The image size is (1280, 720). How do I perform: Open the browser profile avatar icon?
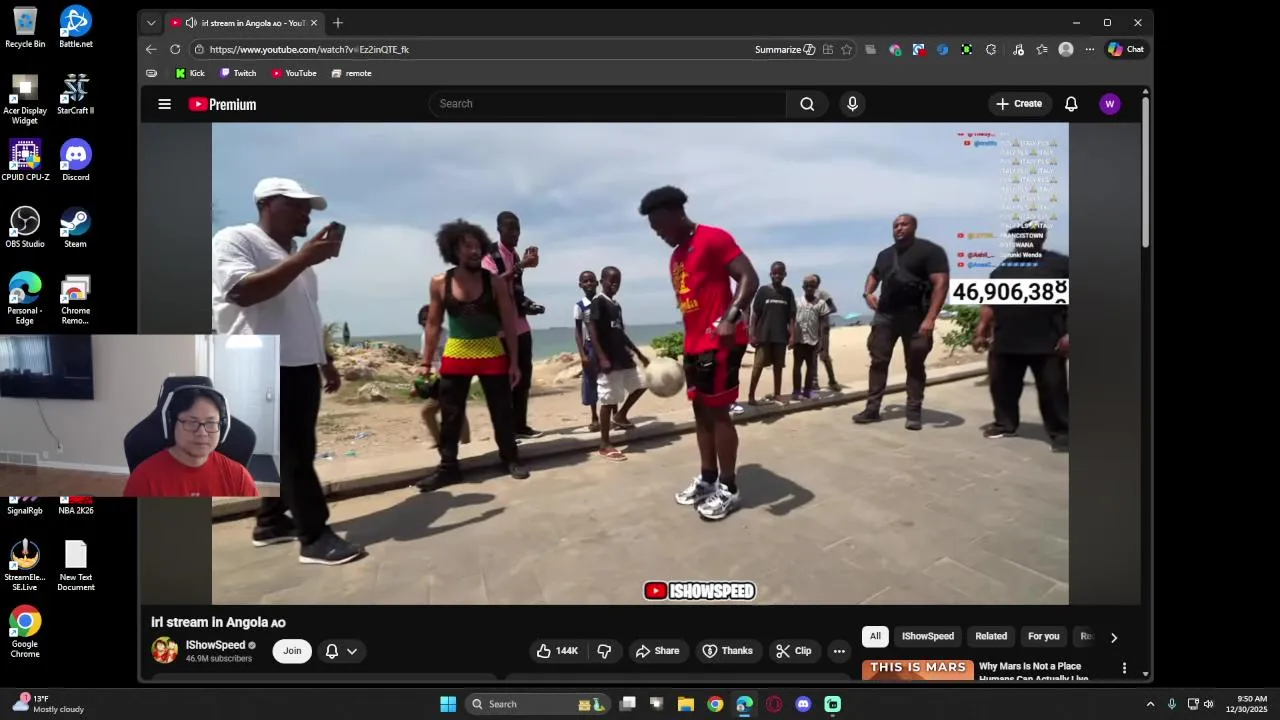pyautogui.click(x=1066, y=49)
